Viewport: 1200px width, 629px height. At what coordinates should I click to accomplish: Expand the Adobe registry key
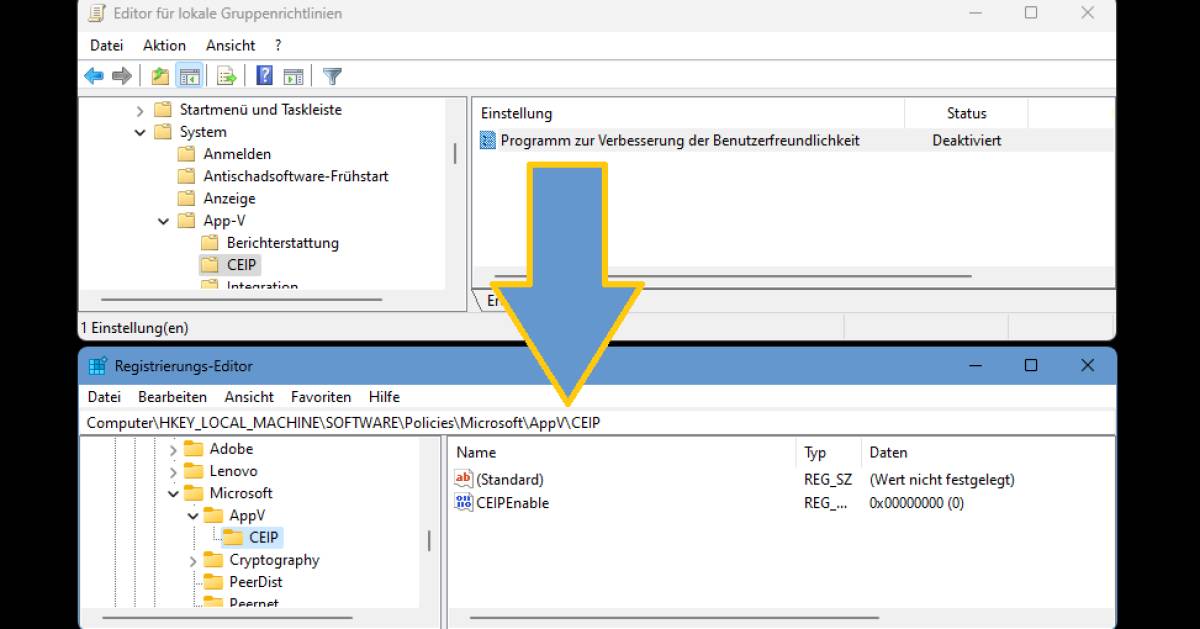pos(173,450)
